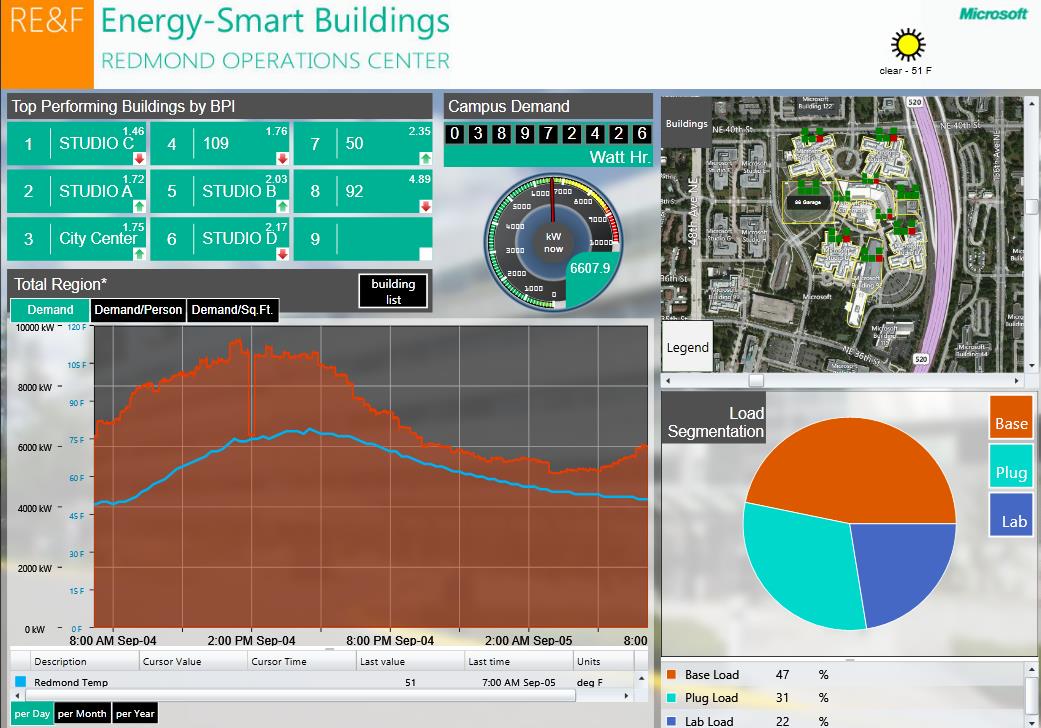The image size is (1041, 728).
Task: Click the "7:00 AM Sep-05" last time cell
Action: pyautogui.click(x=519, y=682)
